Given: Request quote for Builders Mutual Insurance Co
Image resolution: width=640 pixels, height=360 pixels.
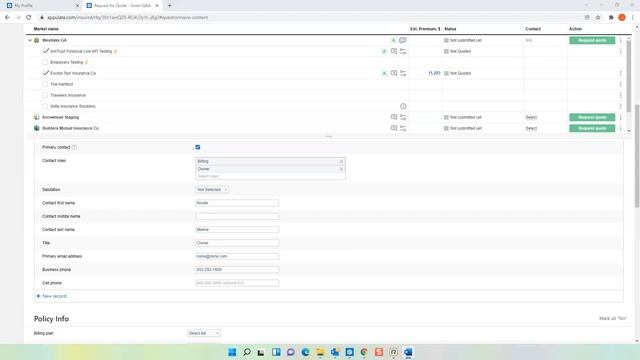Looking at the screenshot, I should (x=592, y=128).
